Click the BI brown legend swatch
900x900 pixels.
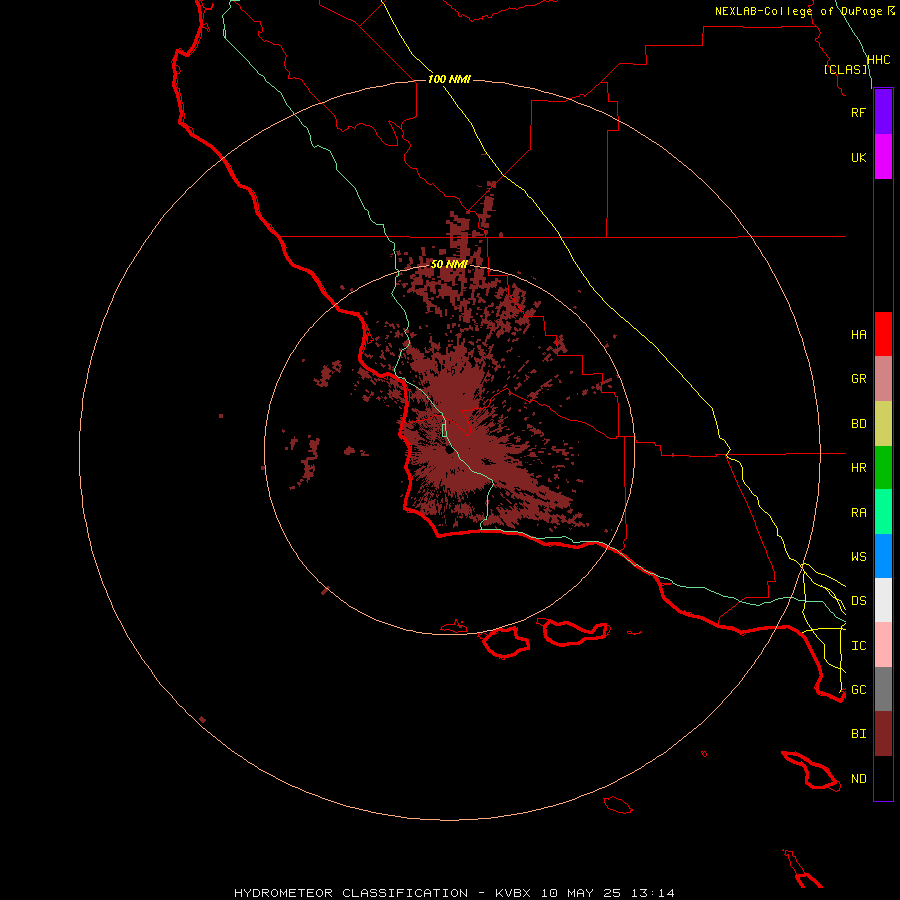point(883,734)
